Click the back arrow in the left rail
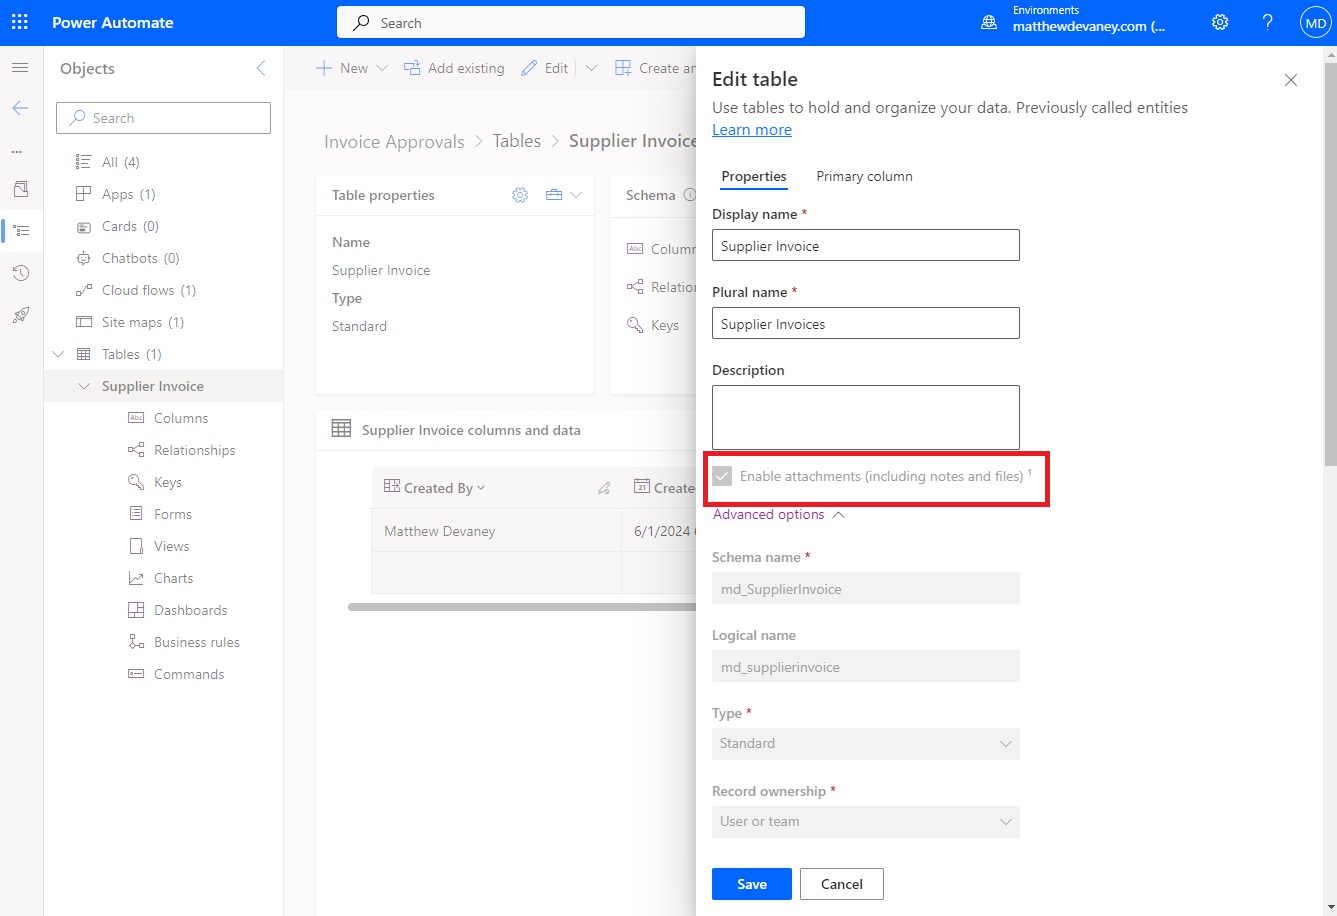The image size is (1337, 916). [x=20, y=108]
